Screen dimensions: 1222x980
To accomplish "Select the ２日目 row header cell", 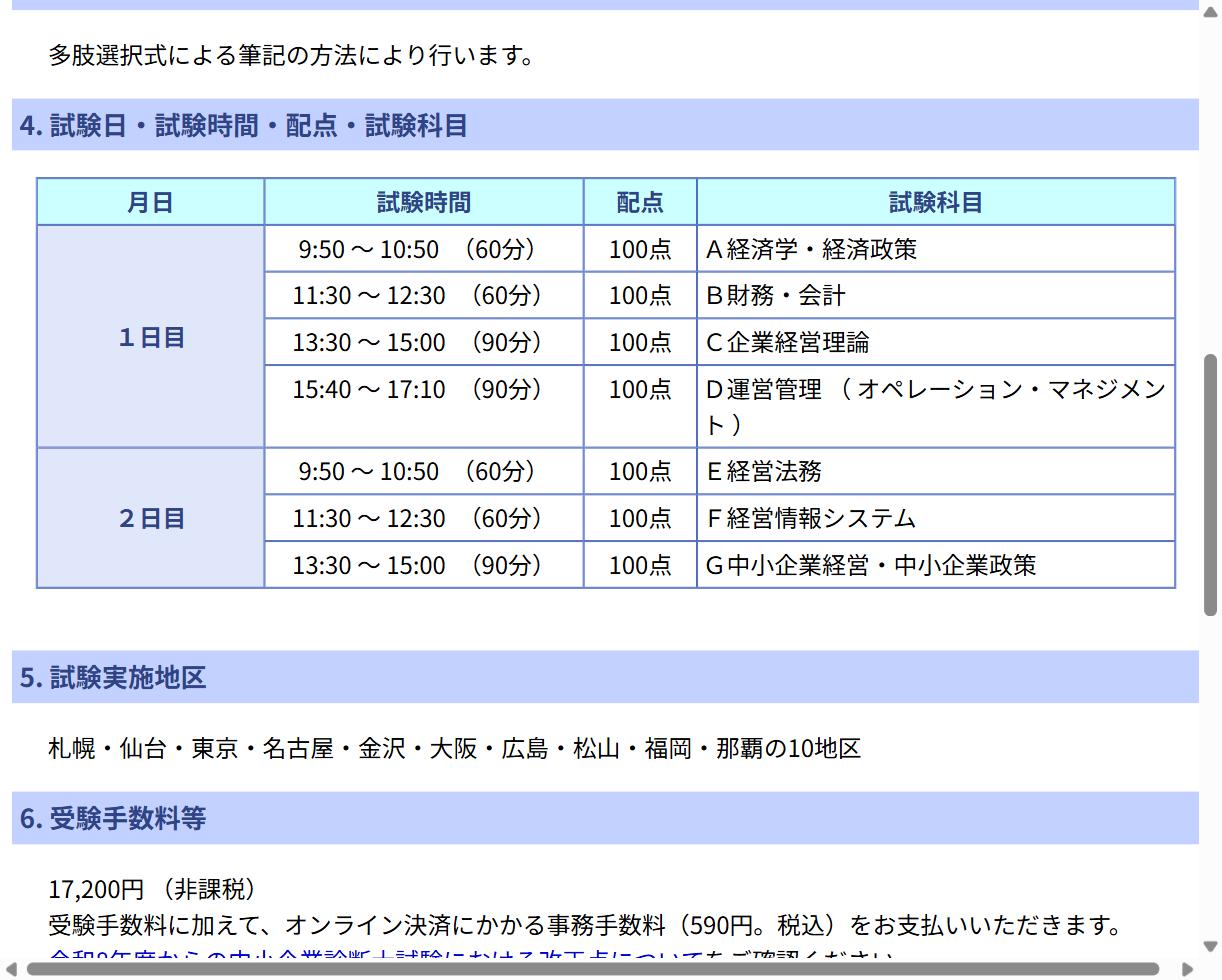I will (x=150, y=518).
